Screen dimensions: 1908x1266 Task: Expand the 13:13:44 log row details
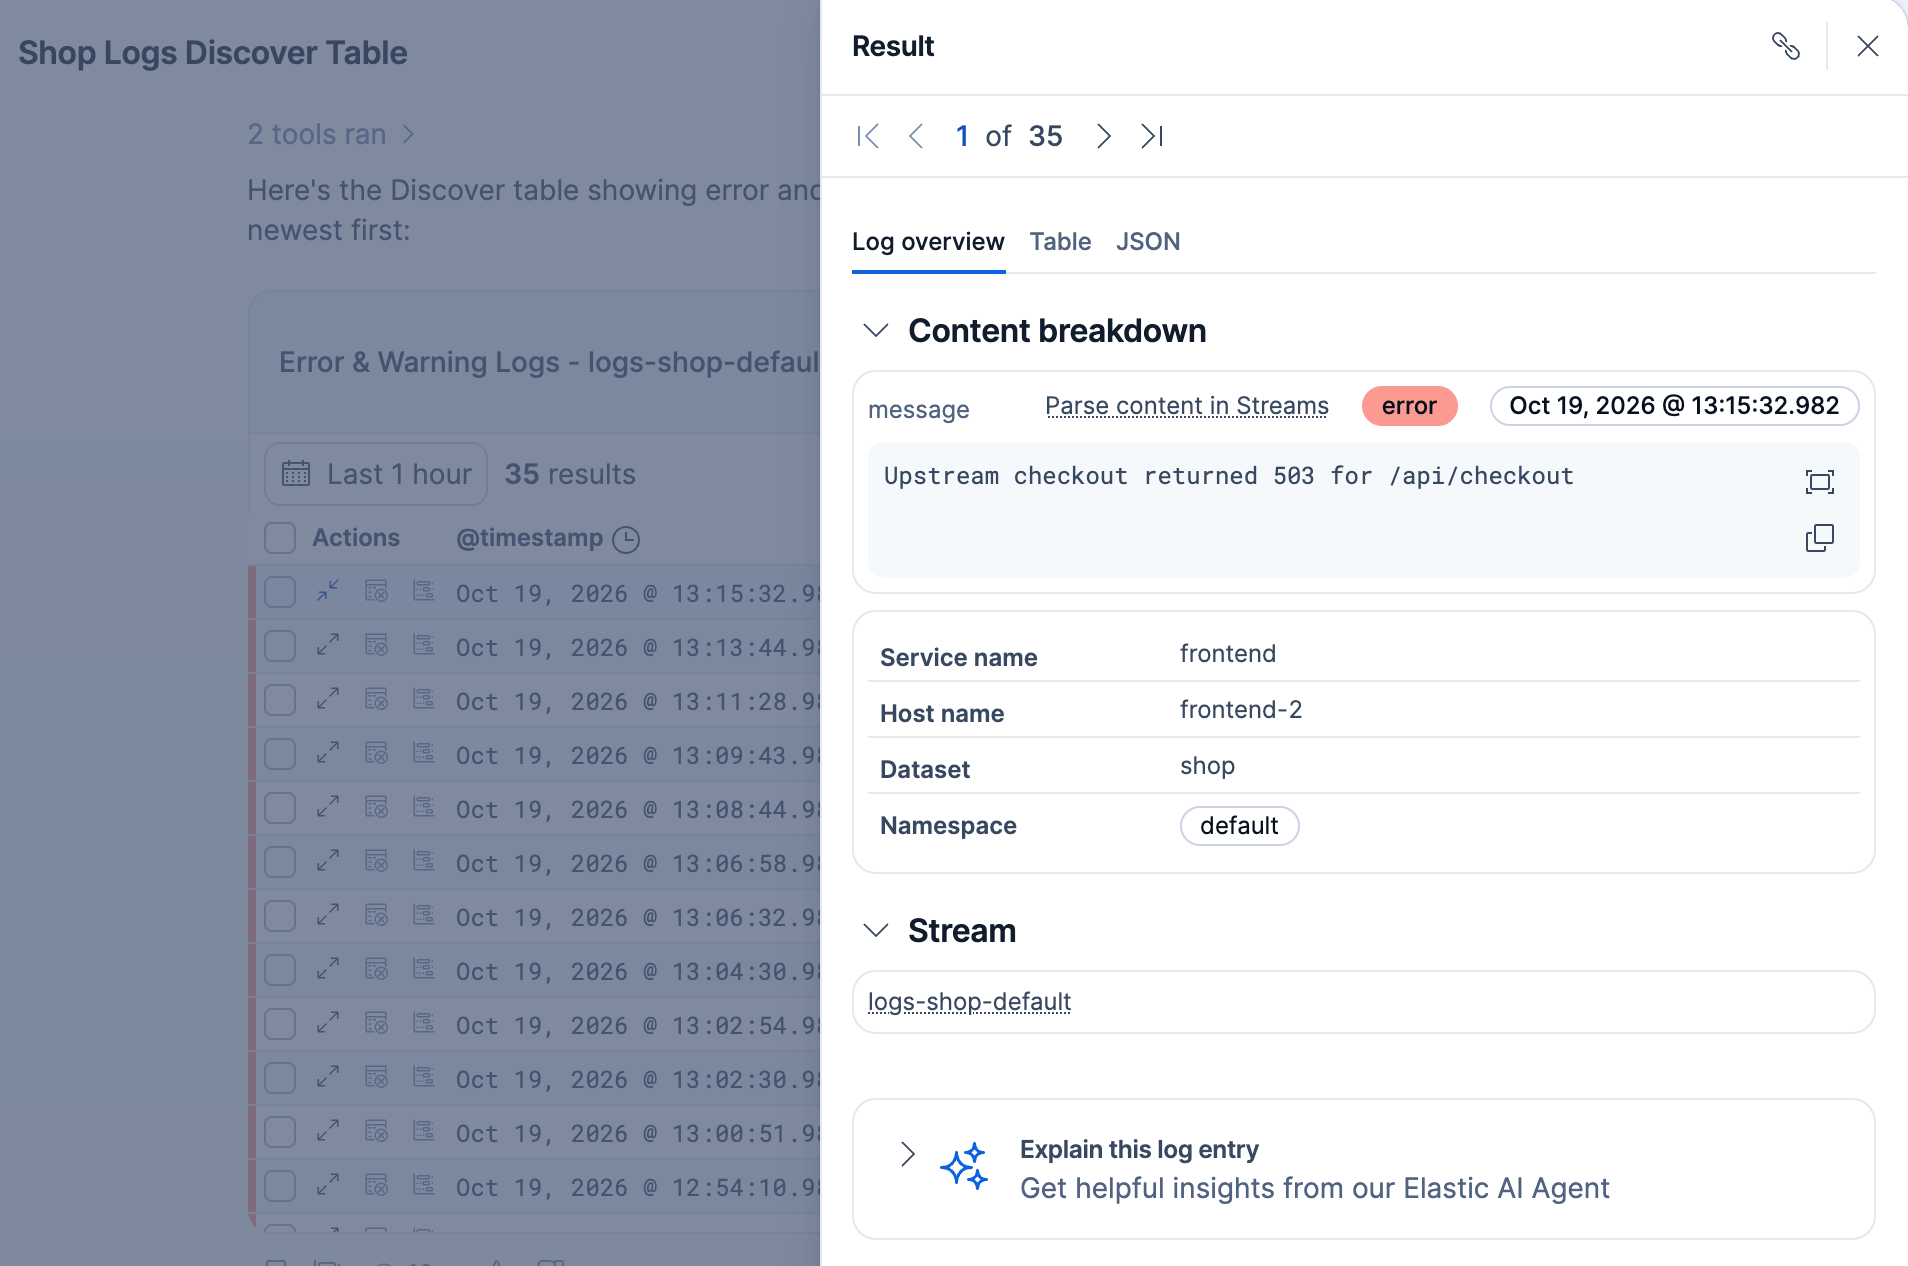(x=328, y=645)
